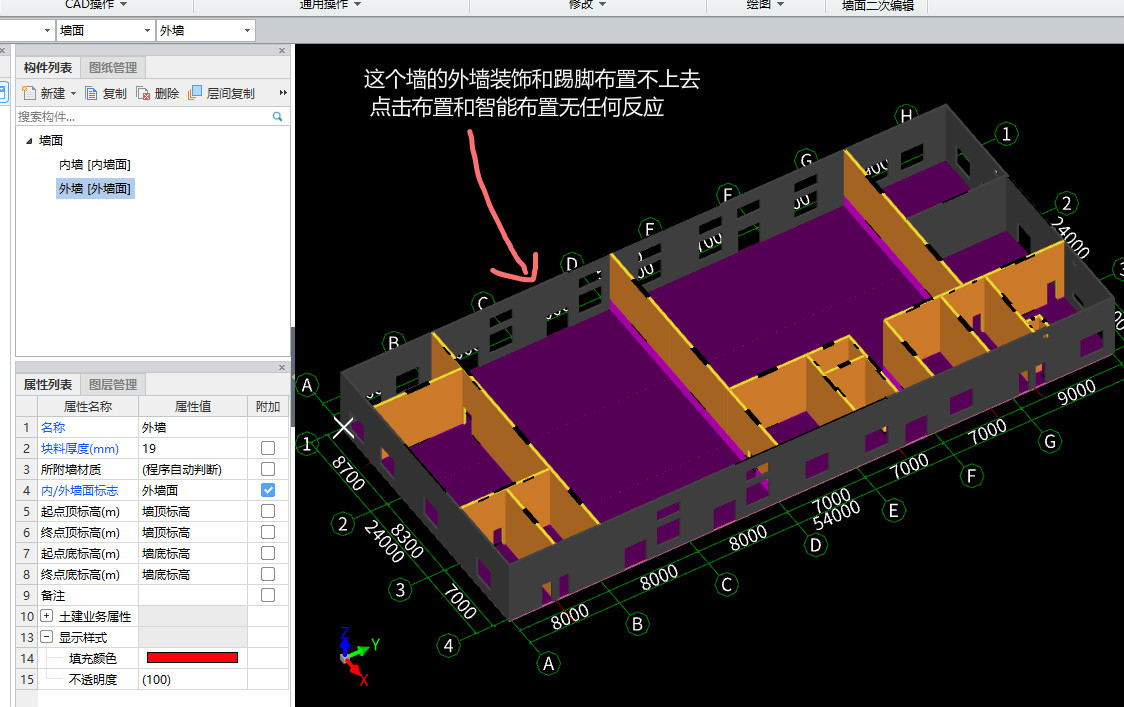This screenshot has width=1124, height=707.
Task: Toggle 所附墙材质 attach checkbox
Action: pos(268,469)
